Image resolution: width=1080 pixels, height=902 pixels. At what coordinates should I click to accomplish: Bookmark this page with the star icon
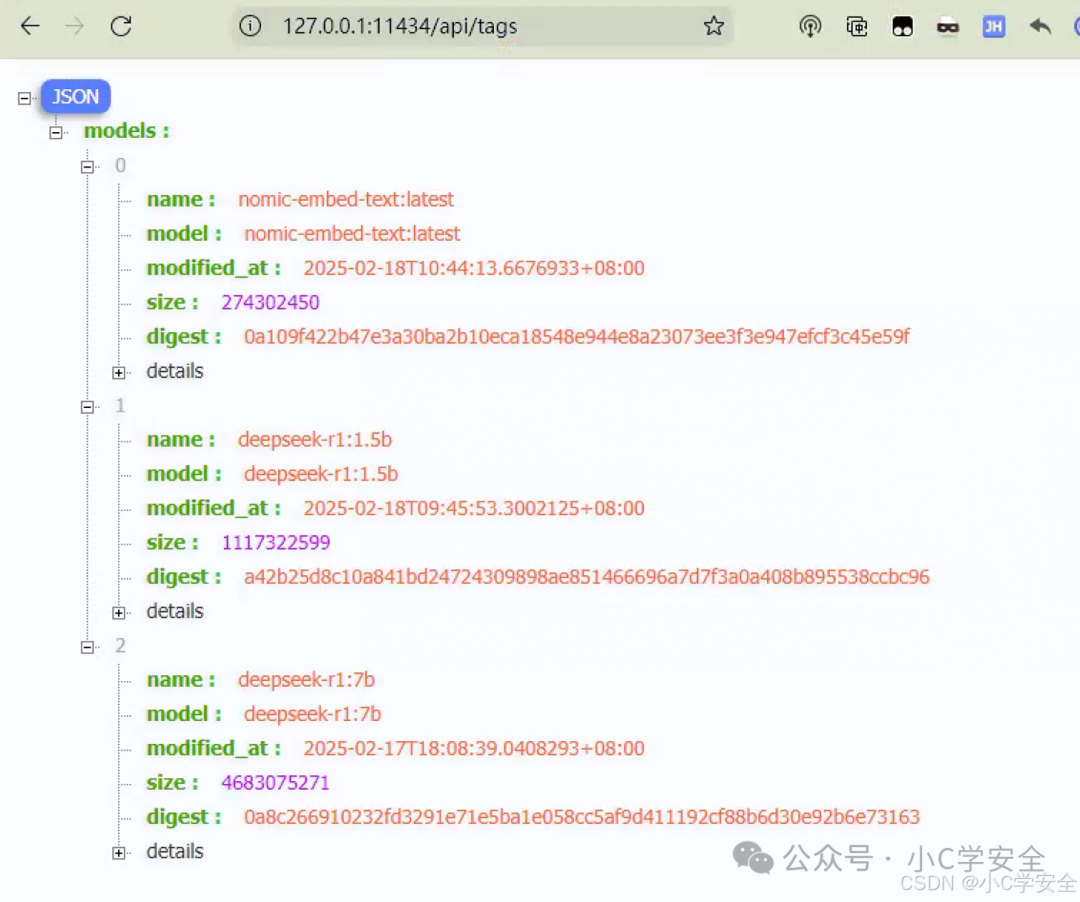(714, 26)
